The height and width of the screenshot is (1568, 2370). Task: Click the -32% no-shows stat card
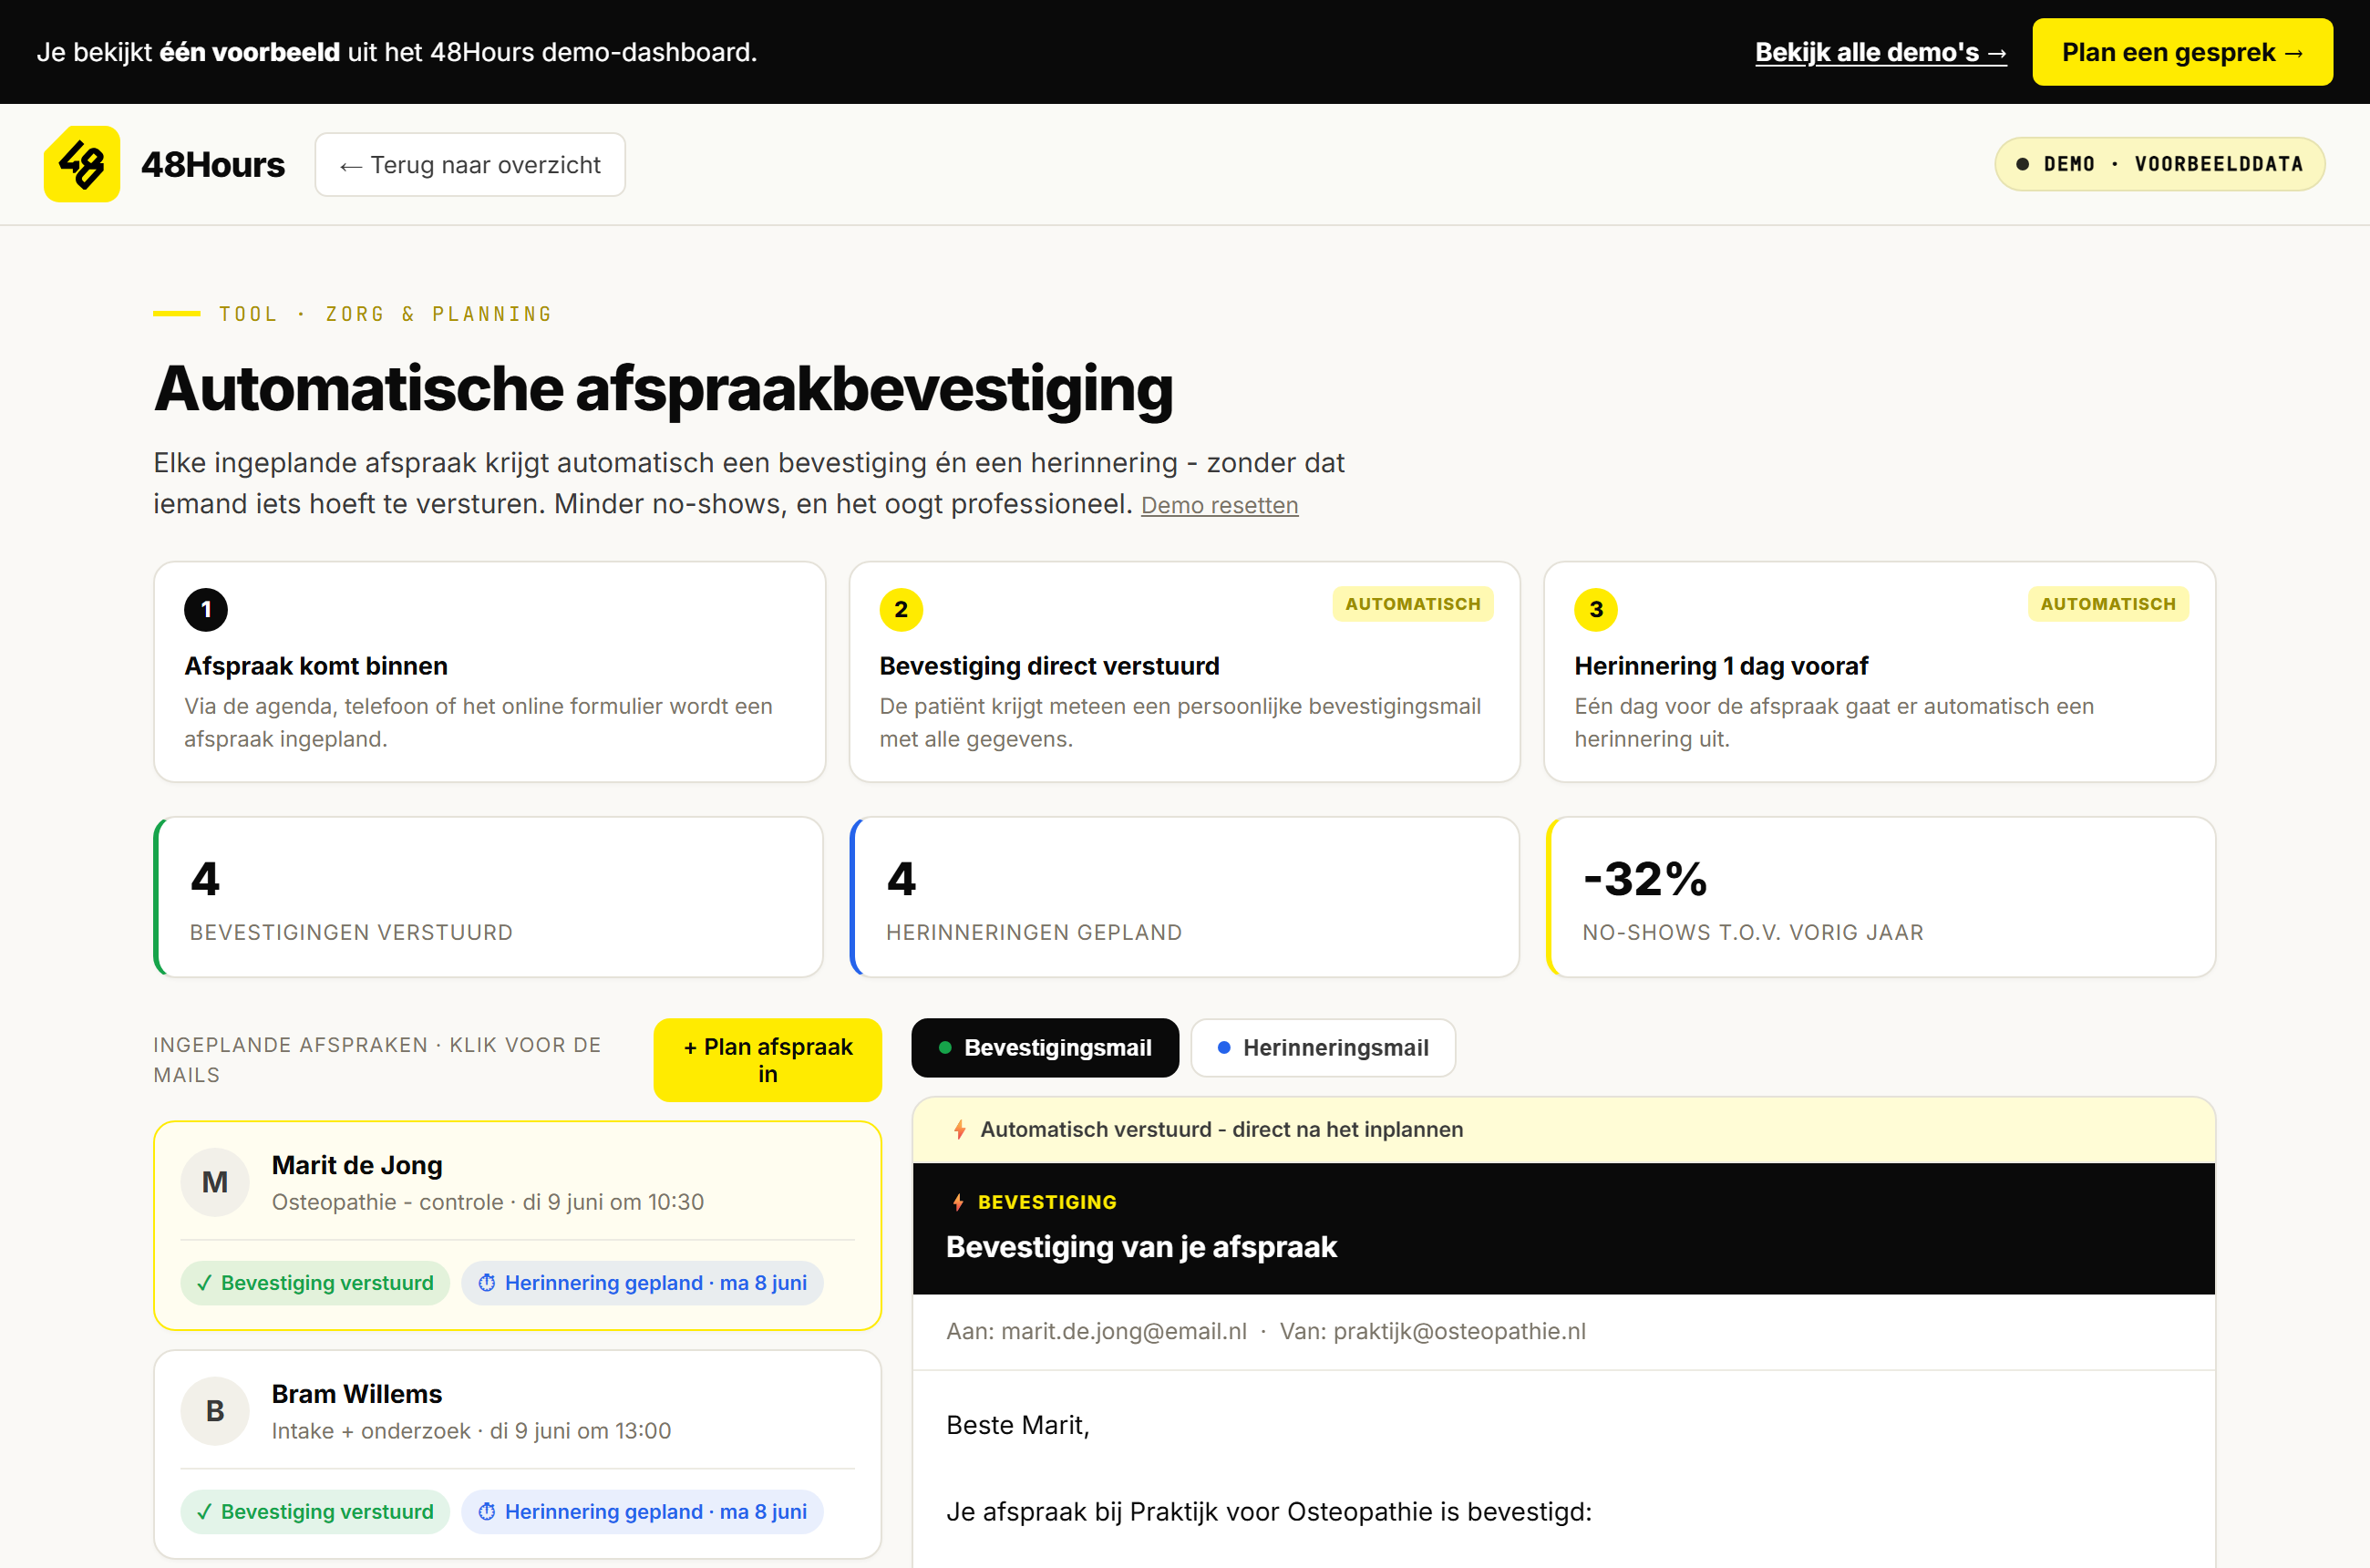point(1880,897)
